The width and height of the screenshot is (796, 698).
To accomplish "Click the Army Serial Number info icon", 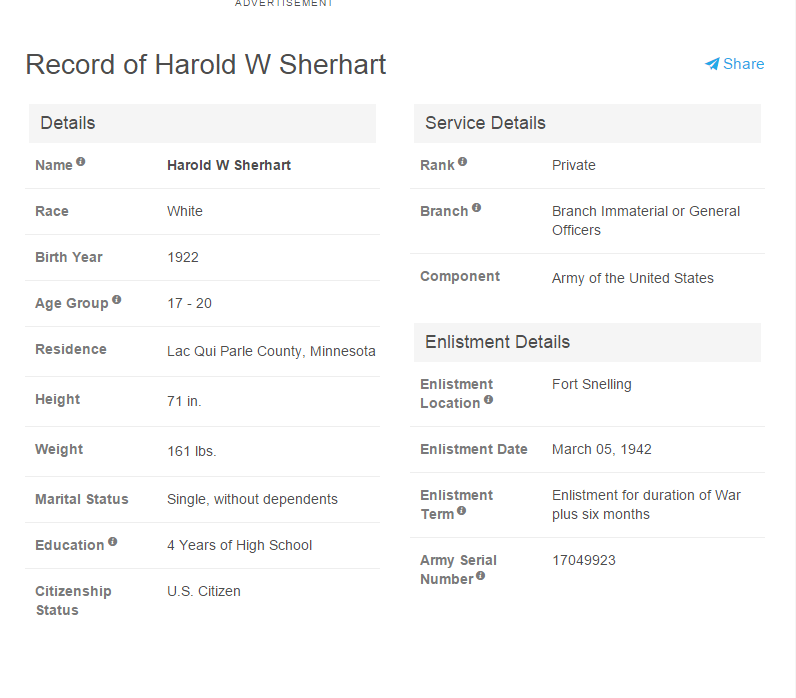I will click(x=481, y=576).
